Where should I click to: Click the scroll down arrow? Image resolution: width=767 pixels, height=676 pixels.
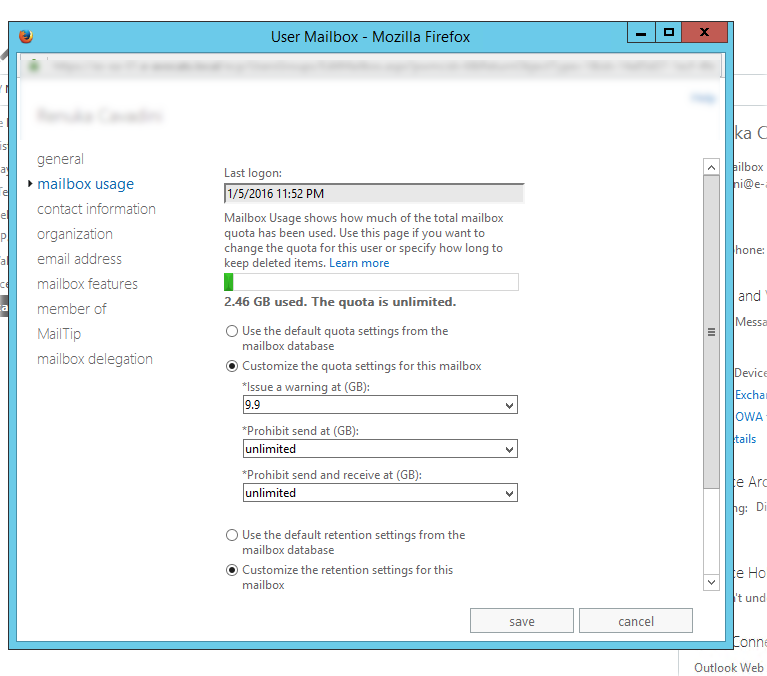pyautogui.click(x=711, y=582)
